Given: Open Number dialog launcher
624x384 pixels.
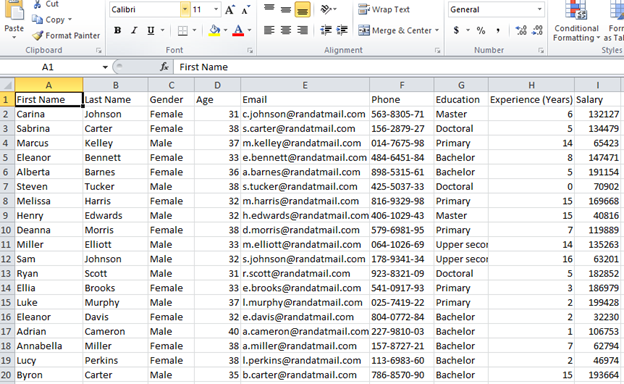Looking at the screenshot, I should pyautogui.click(x=541, y=51).
